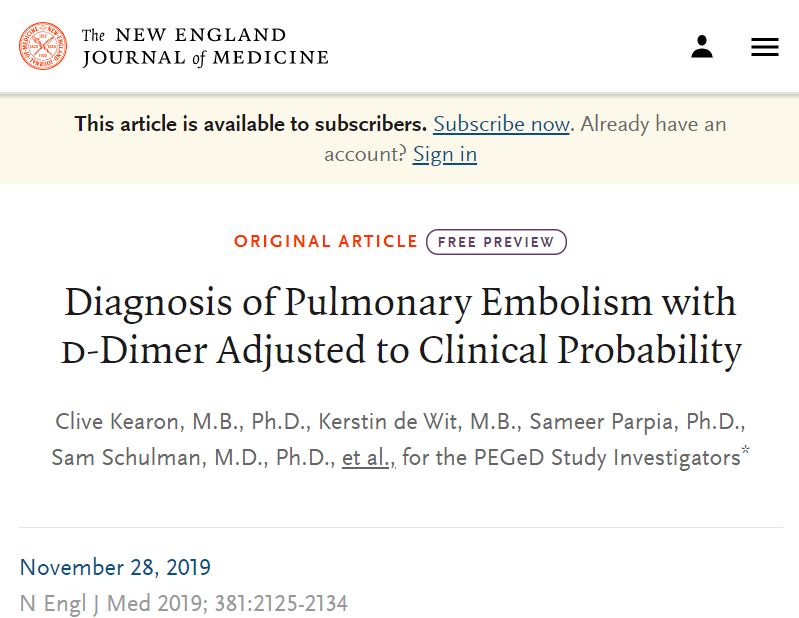Click the NEJM red seal logo
This screenshot has width=799, height=618.
[43, 46]
